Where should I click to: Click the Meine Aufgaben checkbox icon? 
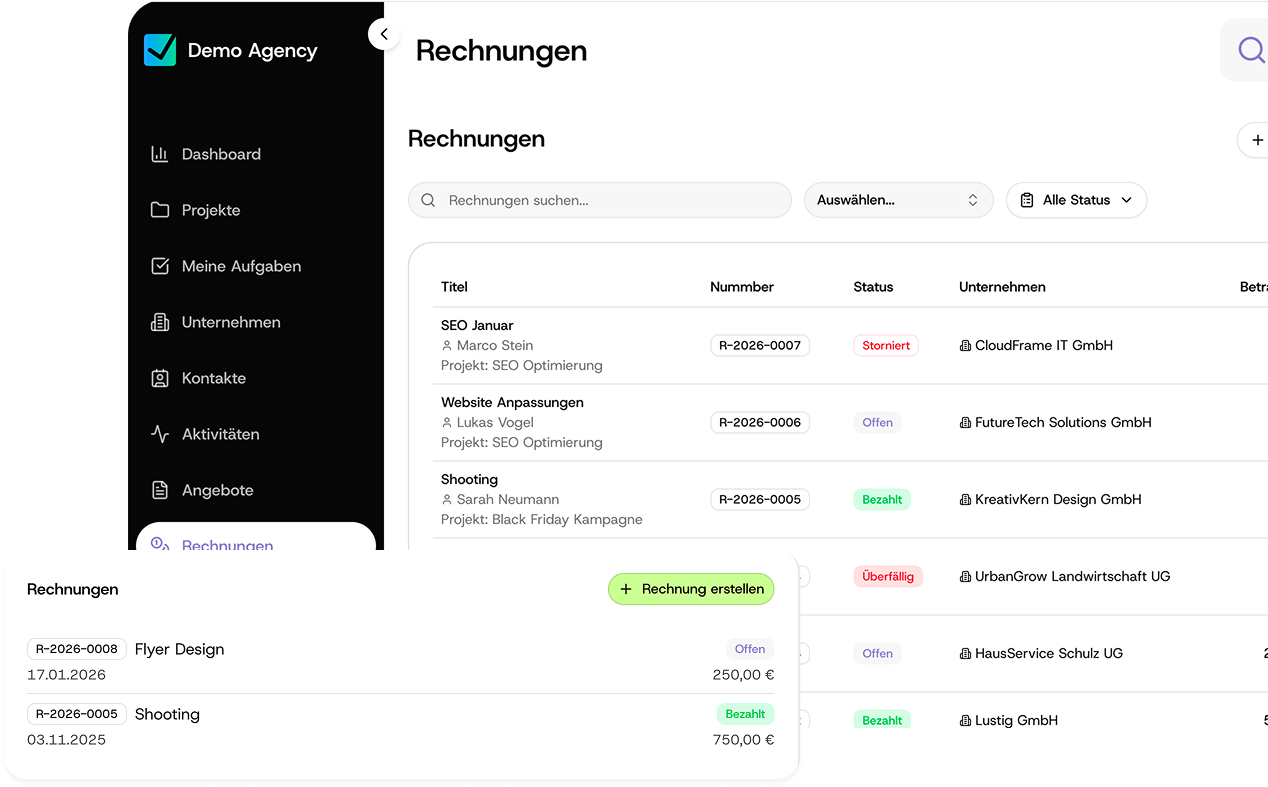coord(160,266)
